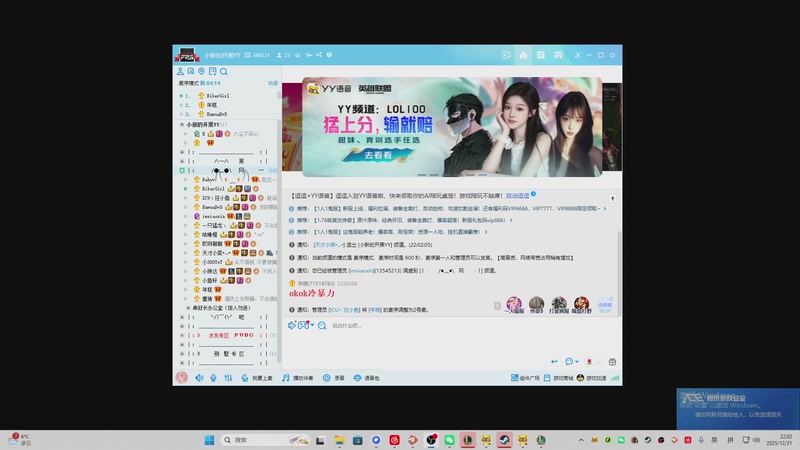800x450 pixels.
Task: Toggle the microphone icon in bottom bar
Action: click(213, 378)
